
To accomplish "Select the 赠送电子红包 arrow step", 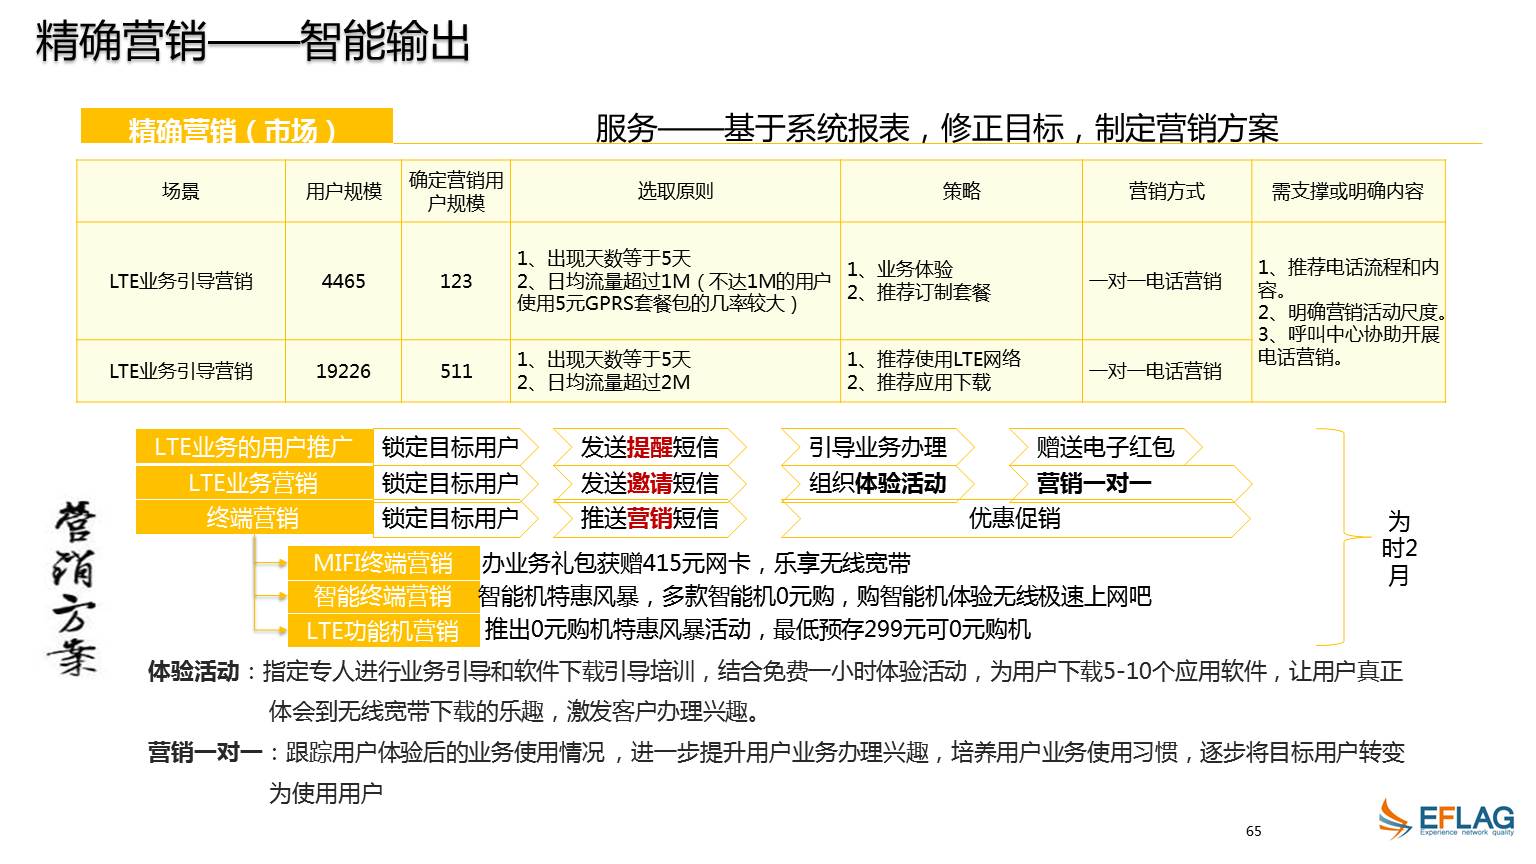I will pos(1105,447).
